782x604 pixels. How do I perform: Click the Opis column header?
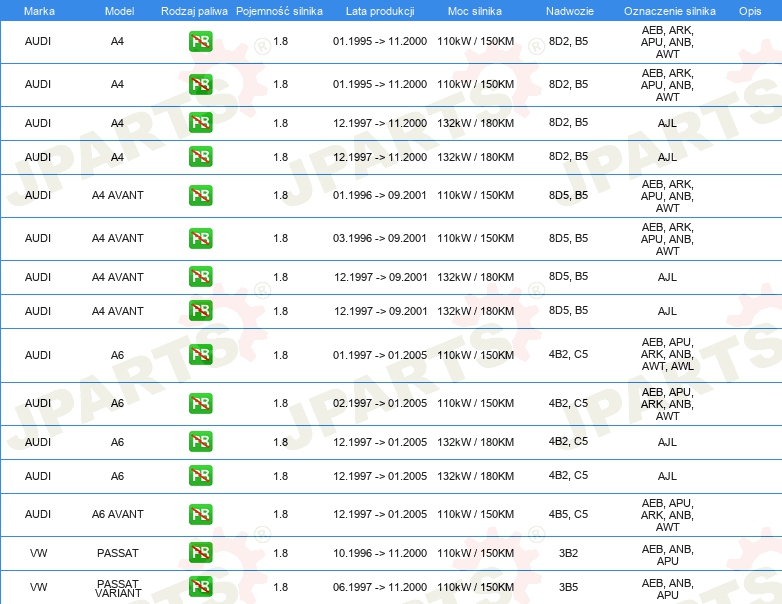pos(750,11)
